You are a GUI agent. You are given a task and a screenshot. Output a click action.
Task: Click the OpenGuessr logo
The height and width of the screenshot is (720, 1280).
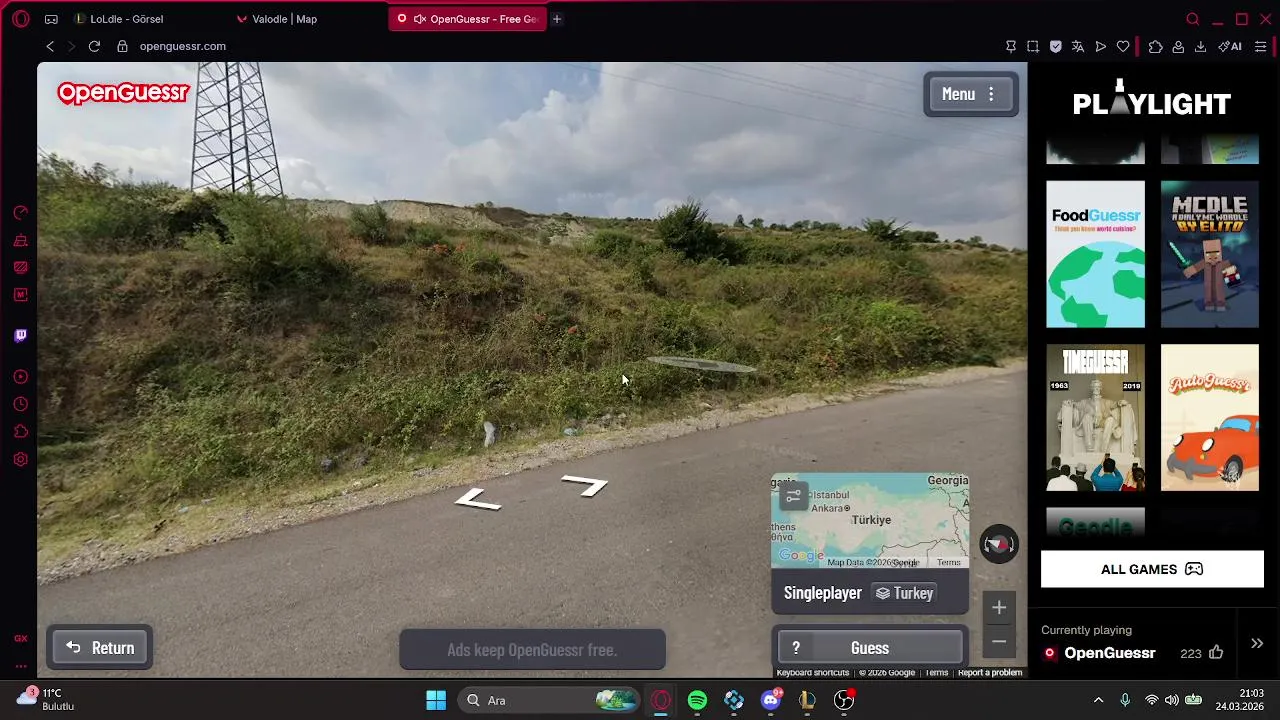123,93
